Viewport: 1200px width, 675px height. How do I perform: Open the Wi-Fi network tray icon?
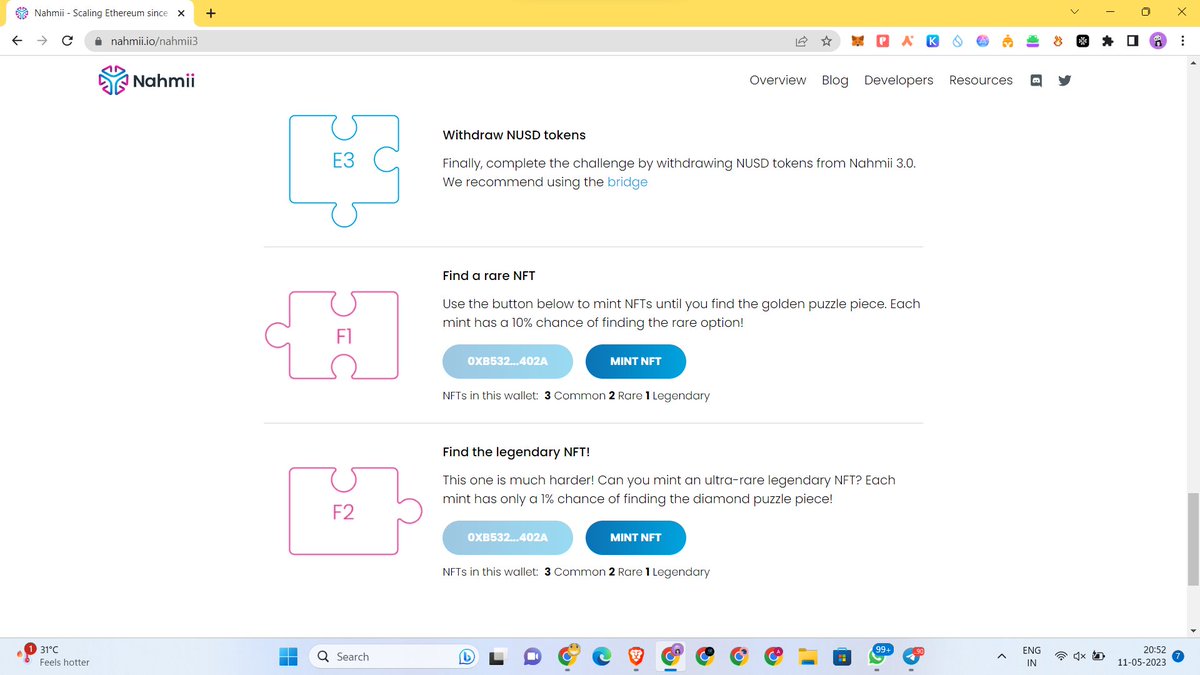(x=1061, y=656)
